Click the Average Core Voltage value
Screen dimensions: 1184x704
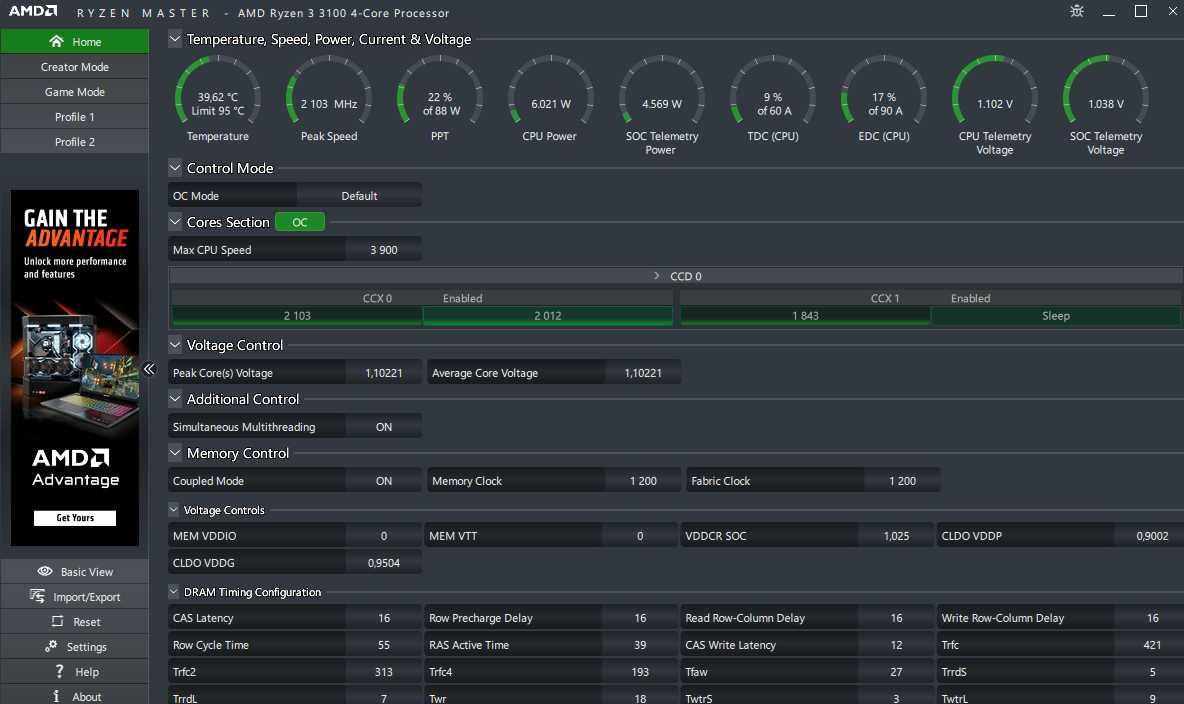pos(643,372)
